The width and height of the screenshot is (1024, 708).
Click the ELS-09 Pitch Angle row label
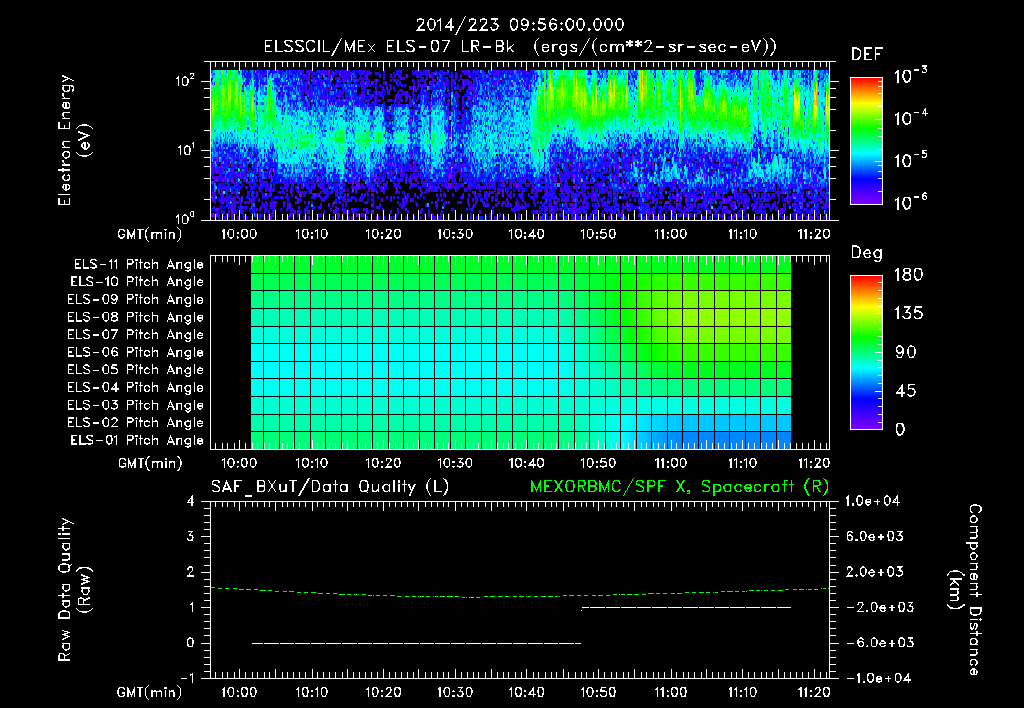coord(136,300)
